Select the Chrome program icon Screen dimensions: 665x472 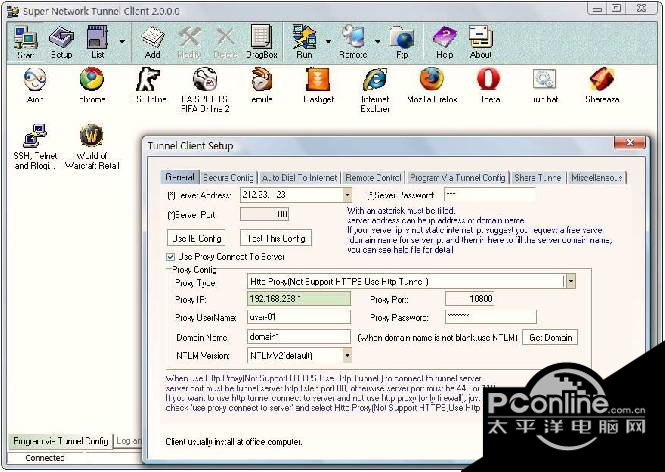click(92, 85)
